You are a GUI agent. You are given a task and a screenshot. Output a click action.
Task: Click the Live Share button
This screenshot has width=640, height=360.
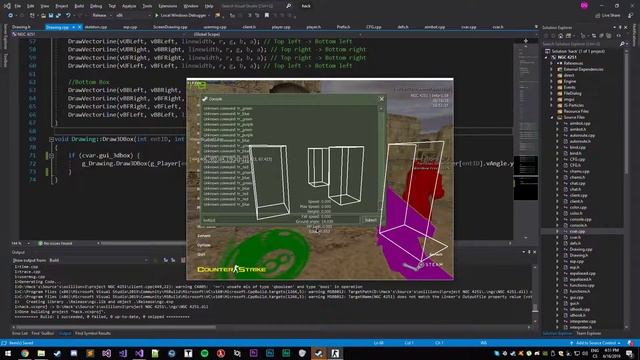[608, 16]
